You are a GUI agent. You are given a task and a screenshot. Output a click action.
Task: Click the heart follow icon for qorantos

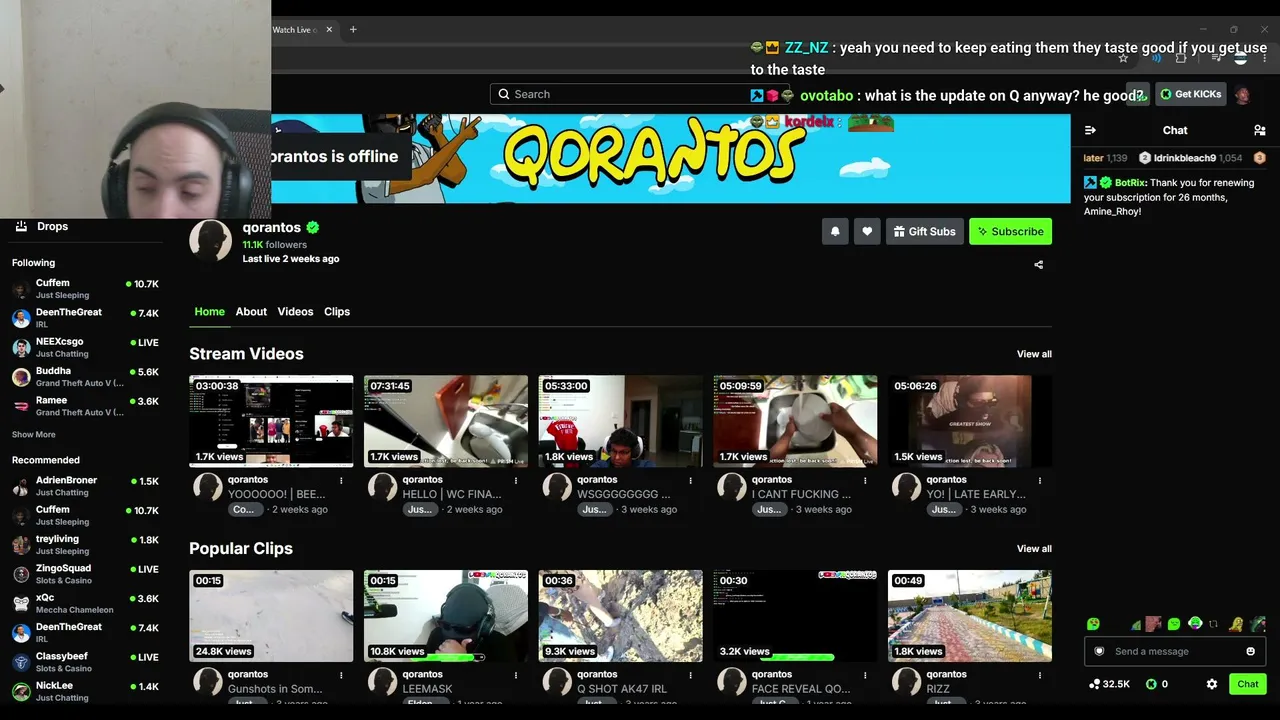pyautogui.click(x=867, y=231)
